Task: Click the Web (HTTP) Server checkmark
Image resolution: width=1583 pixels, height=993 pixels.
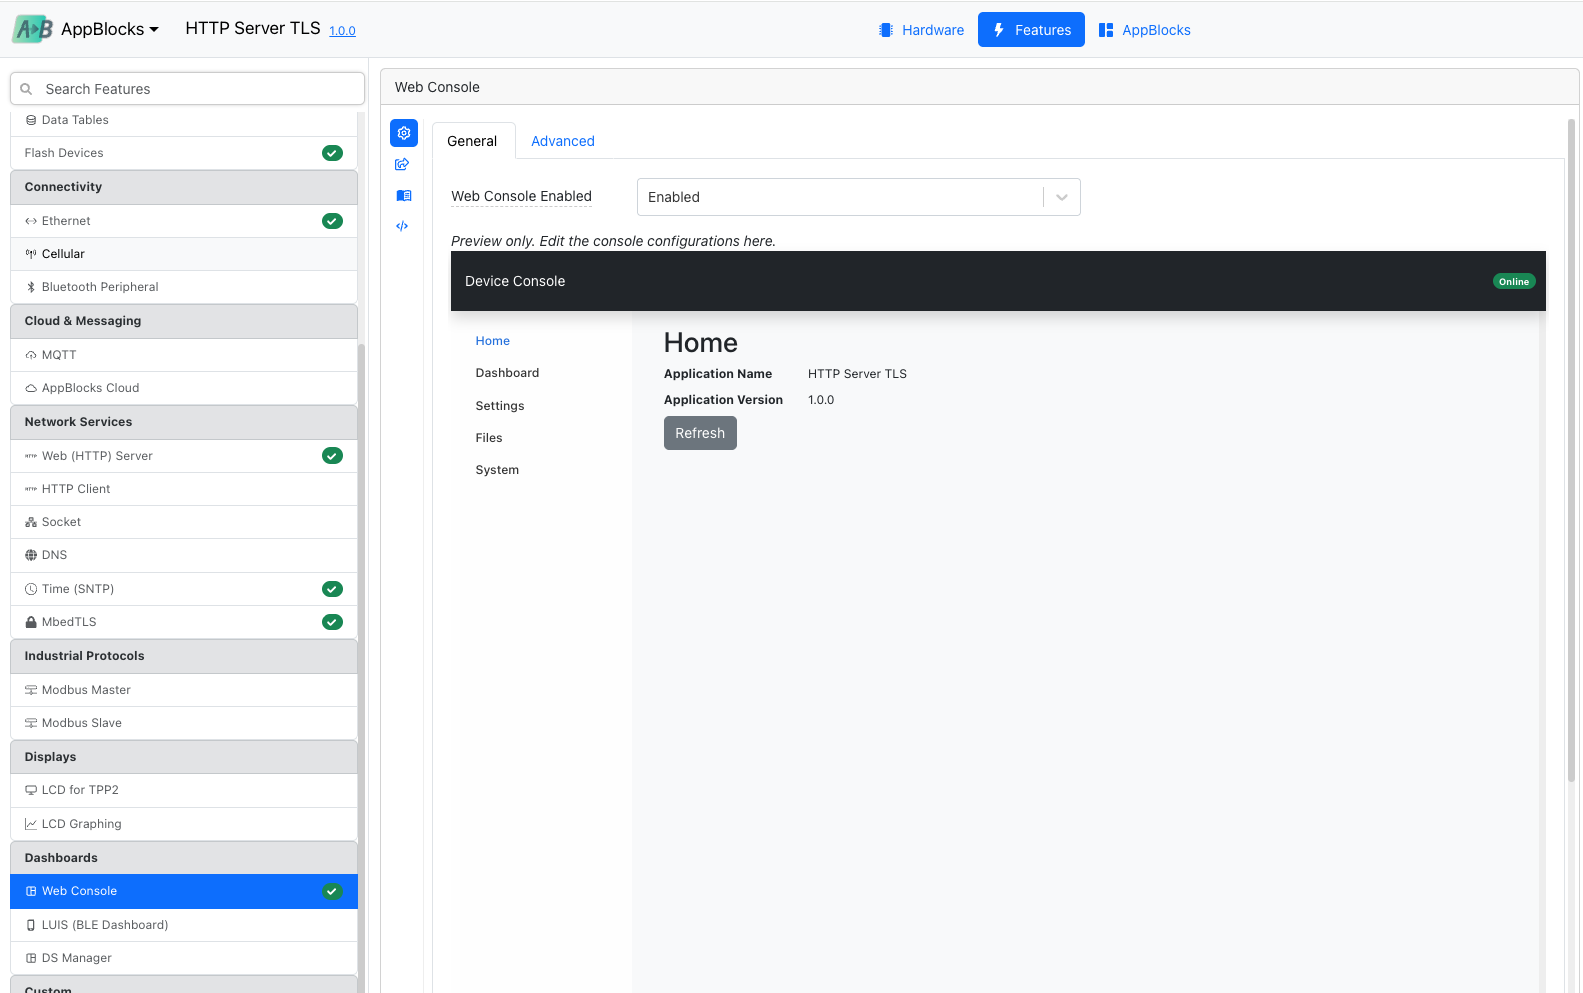Action: (333, 456)
